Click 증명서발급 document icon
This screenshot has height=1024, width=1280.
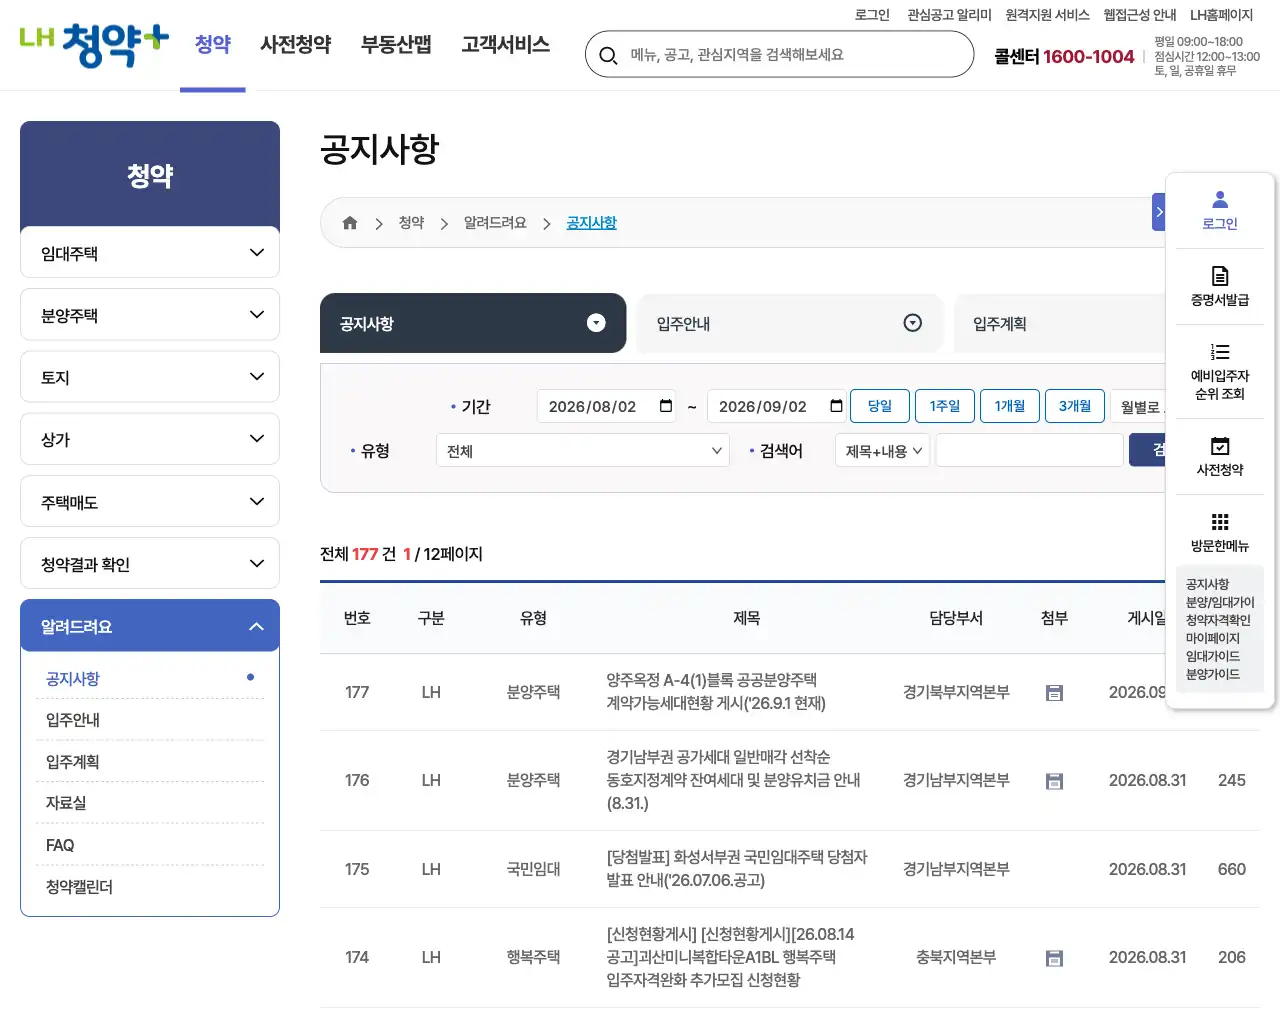click(x=1220, y=276)
